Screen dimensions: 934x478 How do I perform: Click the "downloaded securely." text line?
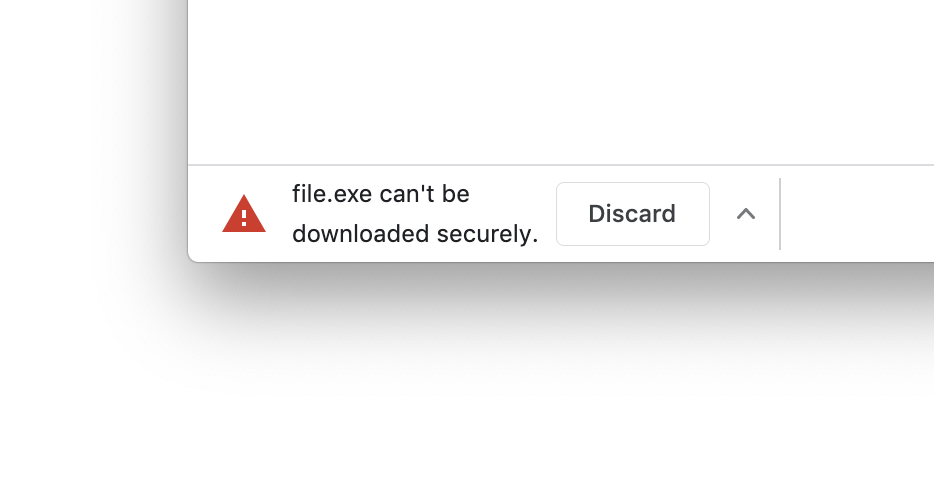tap(414, 234)
